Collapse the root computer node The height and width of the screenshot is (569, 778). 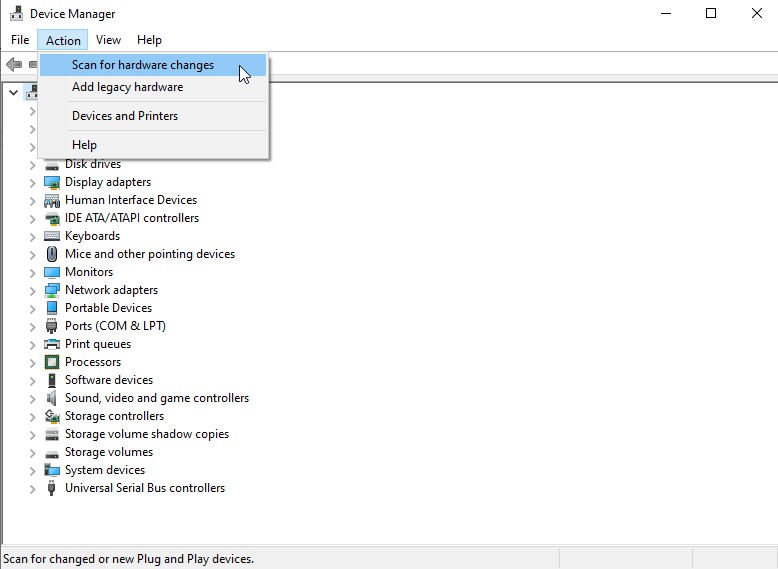[13, 92]
